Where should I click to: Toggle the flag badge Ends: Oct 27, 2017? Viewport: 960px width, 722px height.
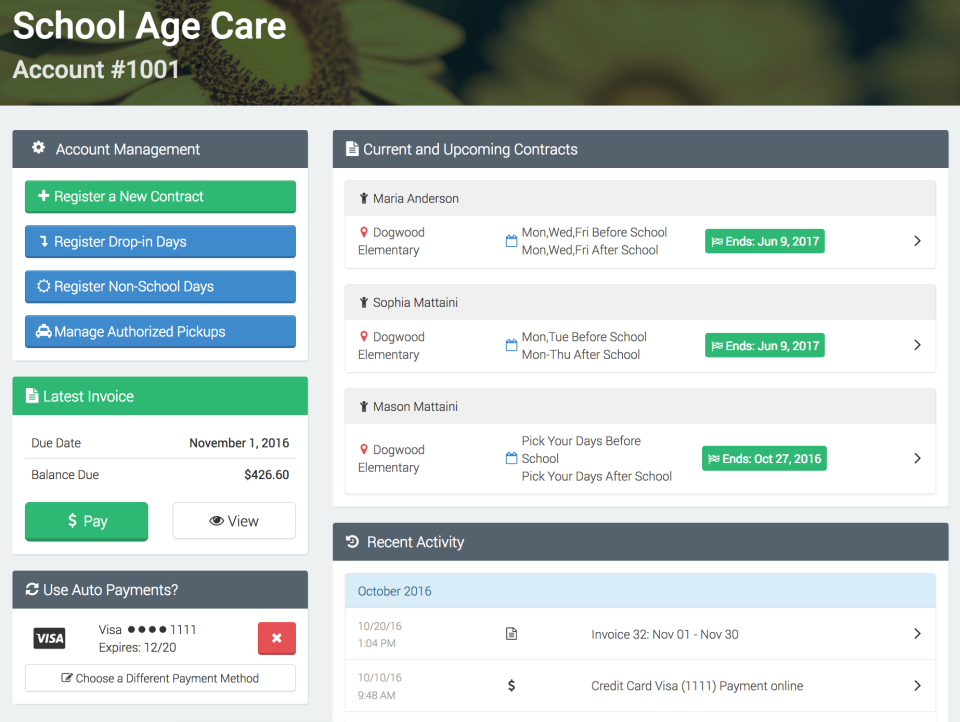coord(764,458)
